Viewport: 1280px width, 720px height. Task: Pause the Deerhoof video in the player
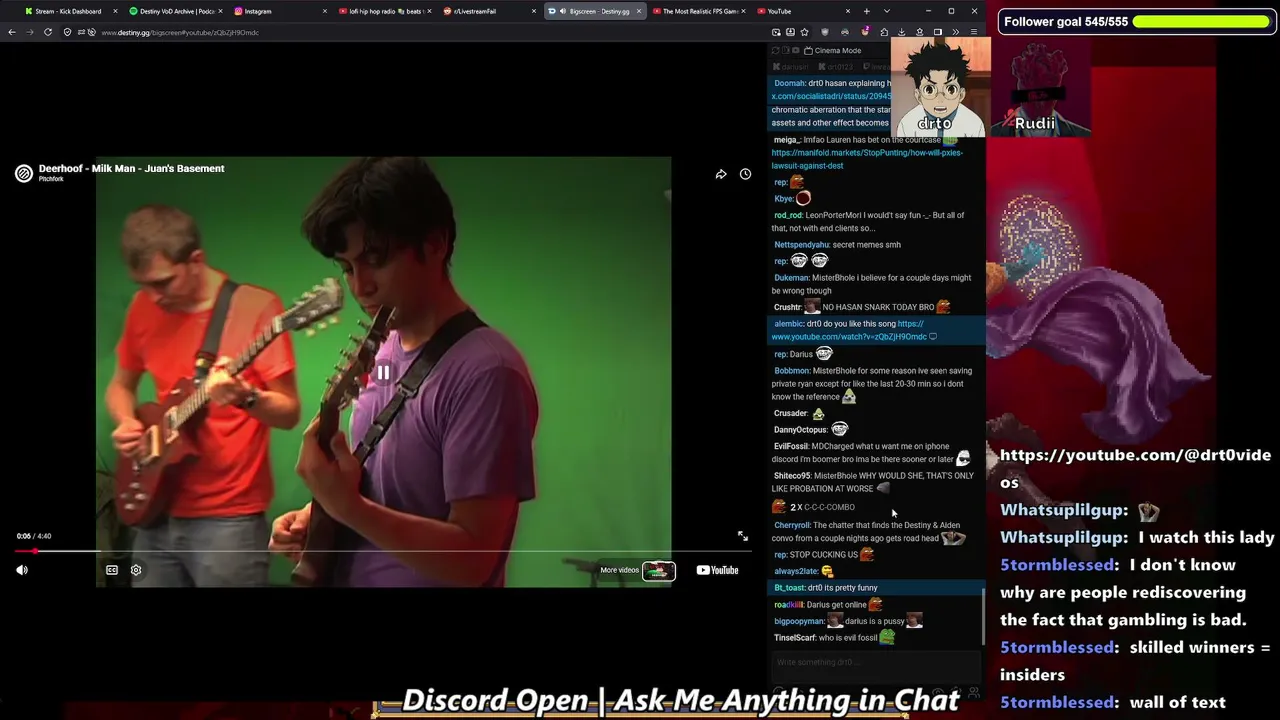click(x=383, y=372)
